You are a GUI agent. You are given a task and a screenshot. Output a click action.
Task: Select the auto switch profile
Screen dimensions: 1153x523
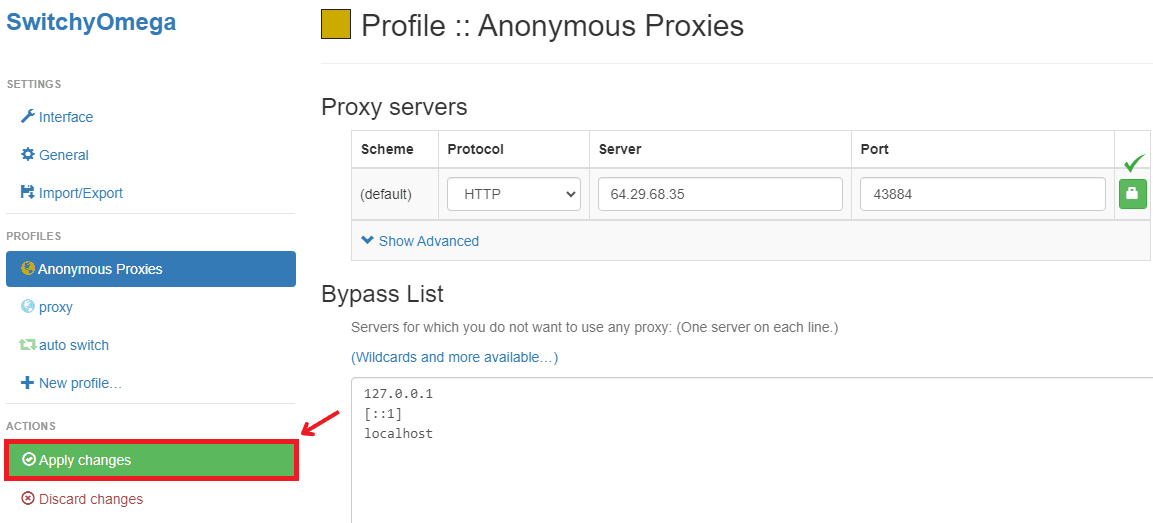click(x=74, y=345)
